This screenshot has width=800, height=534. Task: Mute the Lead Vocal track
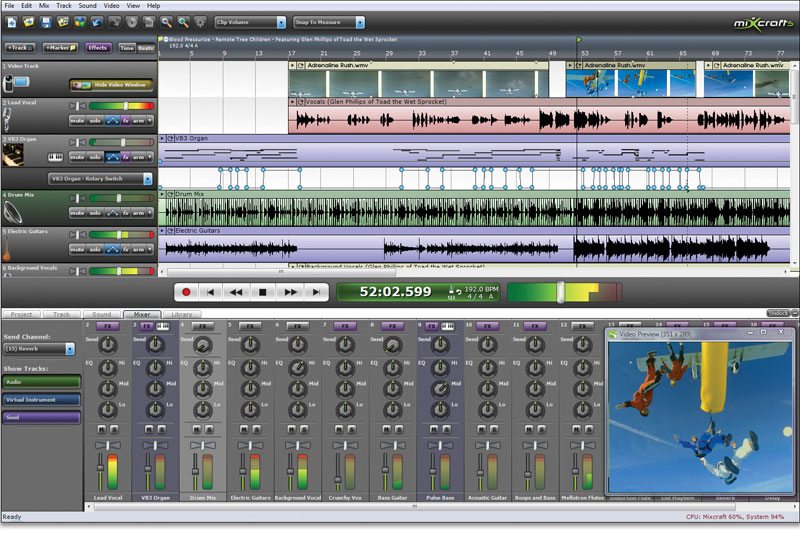pos(77,120)
